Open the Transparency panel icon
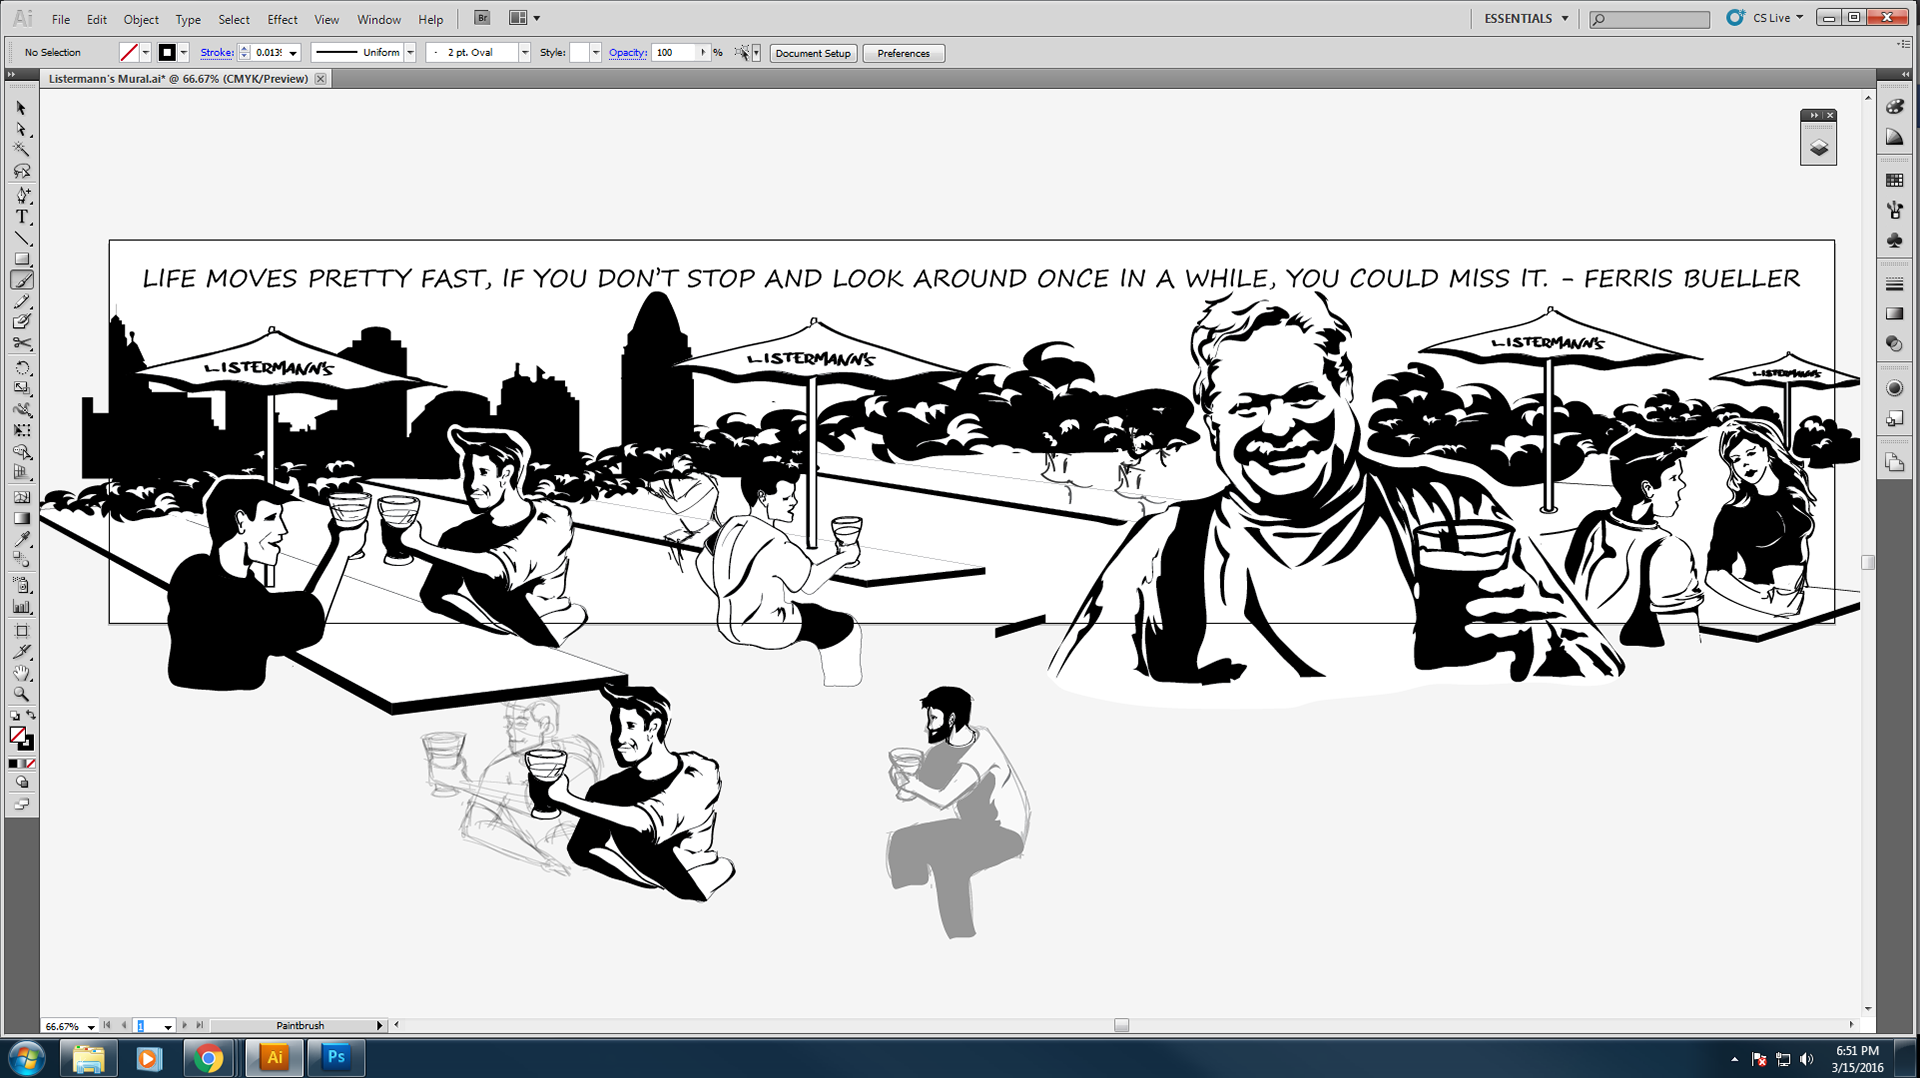Viewport: 1920px width, 1078px height. tap(1894, 344)
